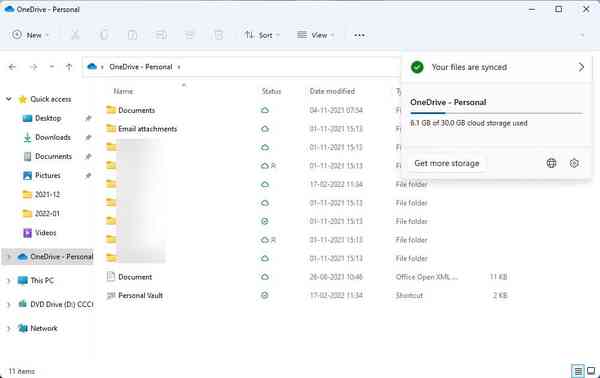Click the Personal Vault file icon

click(111, 295)
